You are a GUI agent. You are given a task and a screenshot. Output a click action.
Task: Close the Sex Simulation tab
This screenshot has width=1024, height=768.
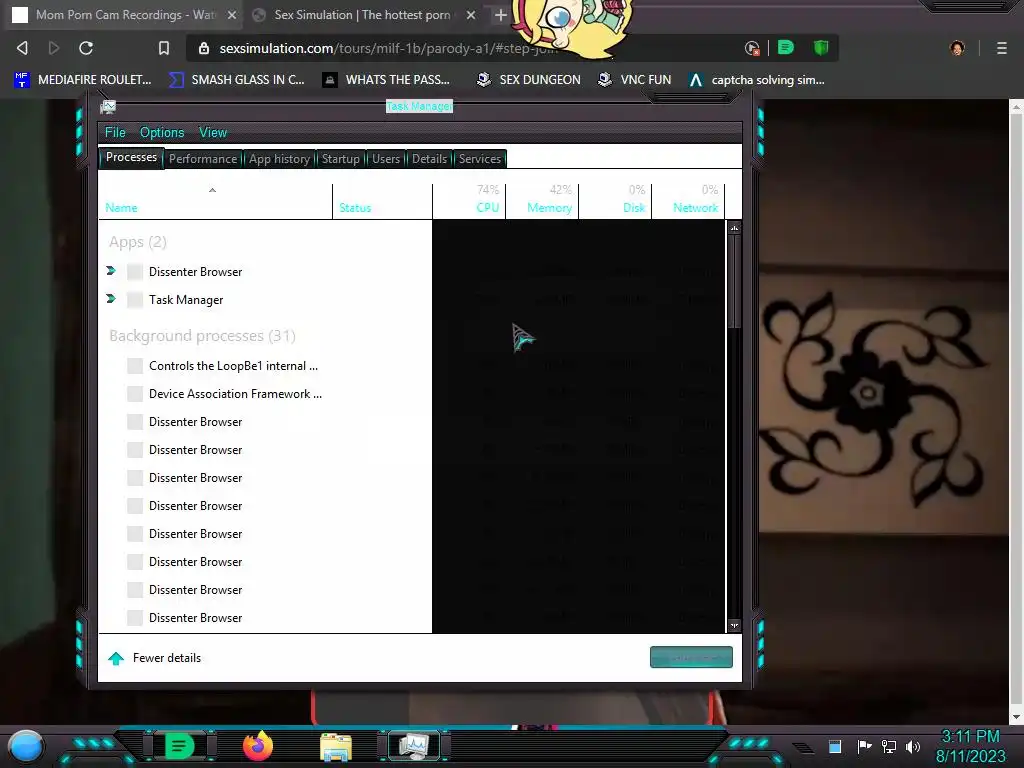471,15
